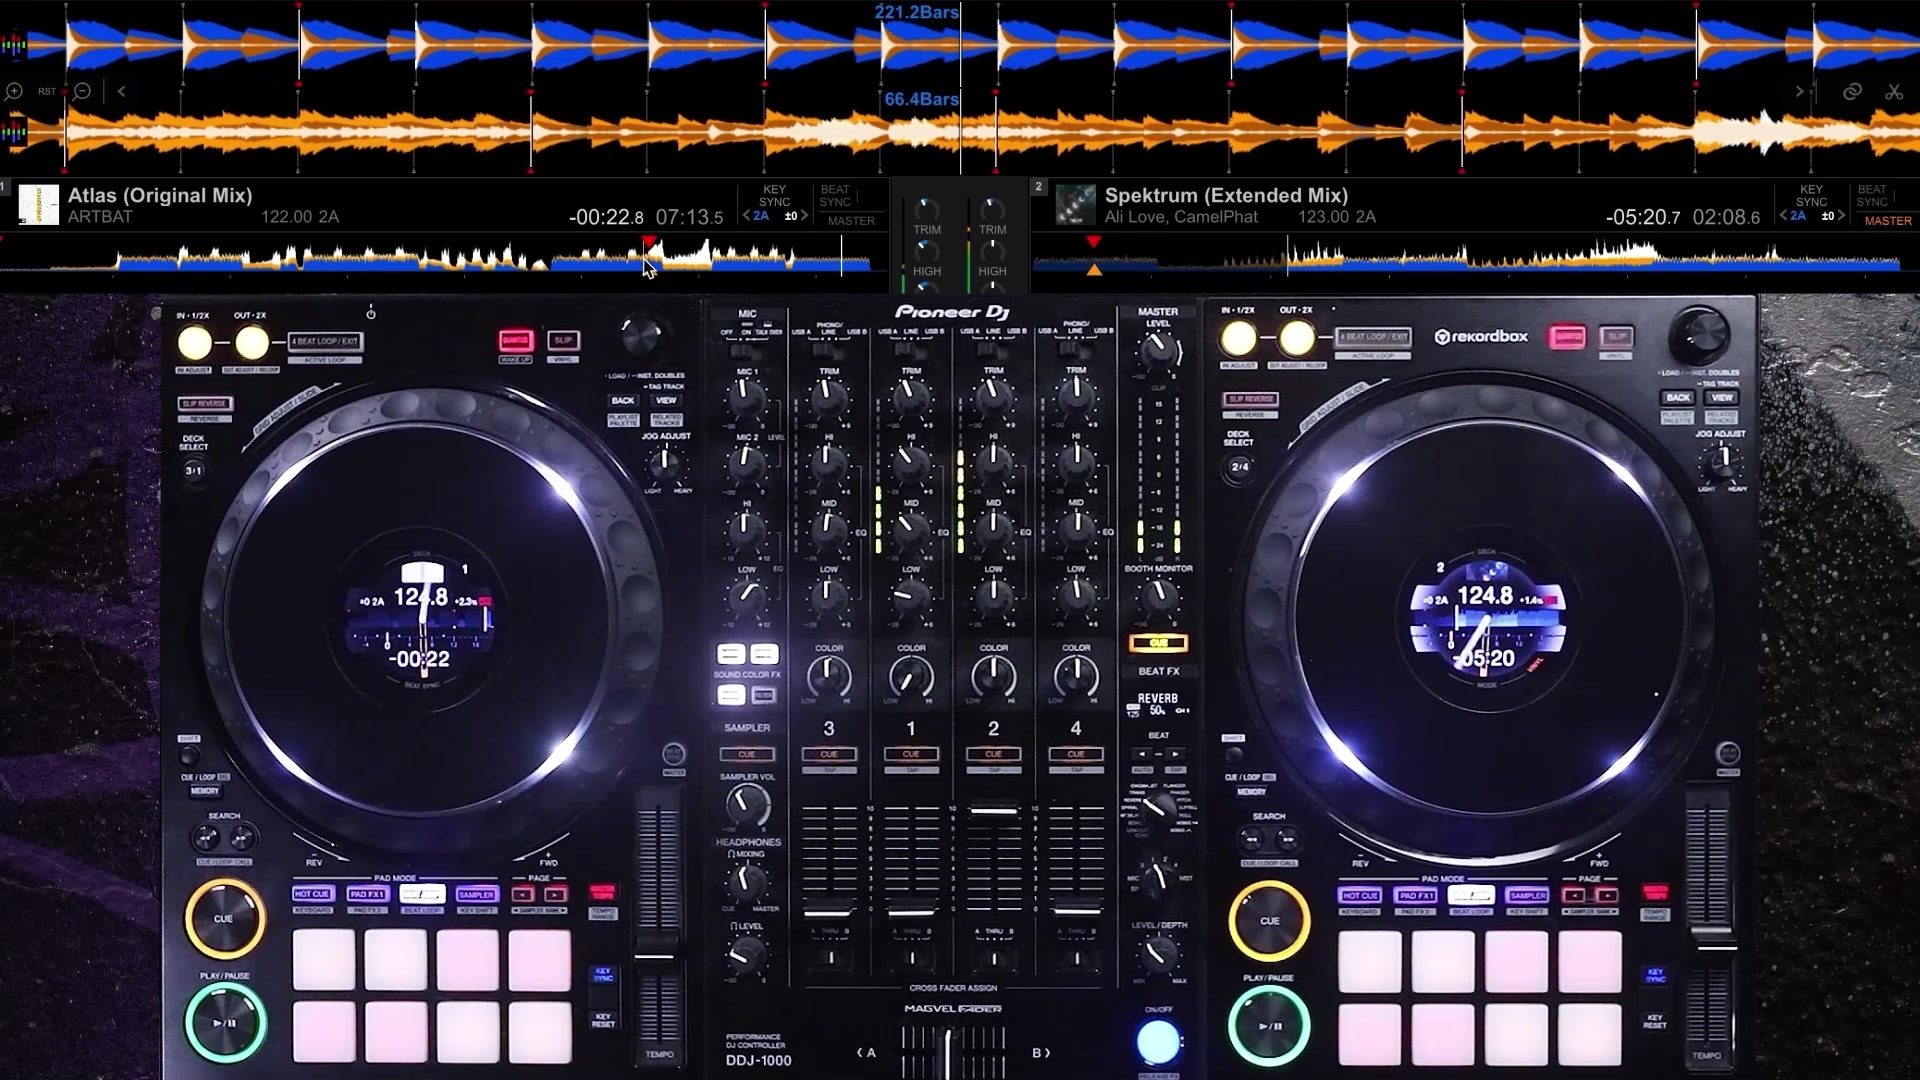
Task: Shift the Atlas deck key up with the right arrow
Action: pyautogui.click(x=804, y=216)
